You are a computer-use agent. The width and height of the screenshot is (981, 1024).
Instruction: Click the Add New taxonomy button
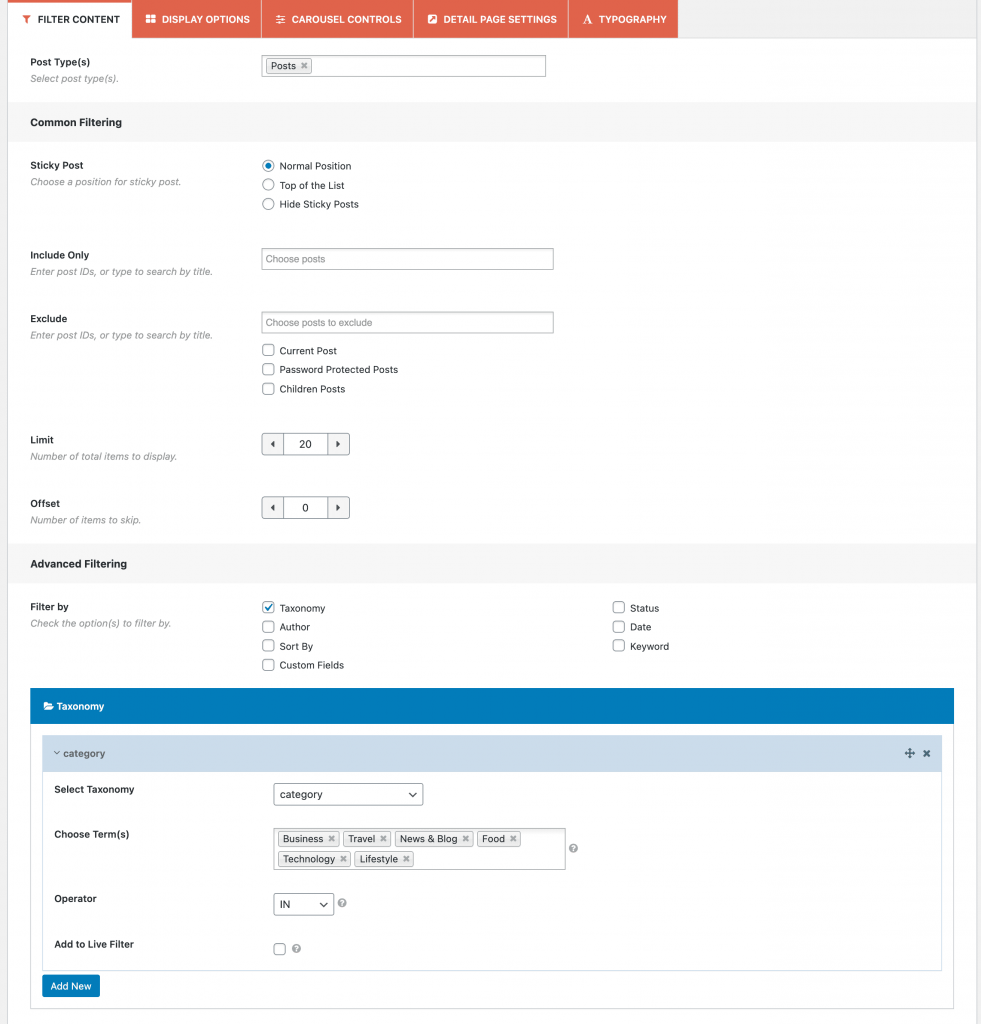(x=71, y=985)
